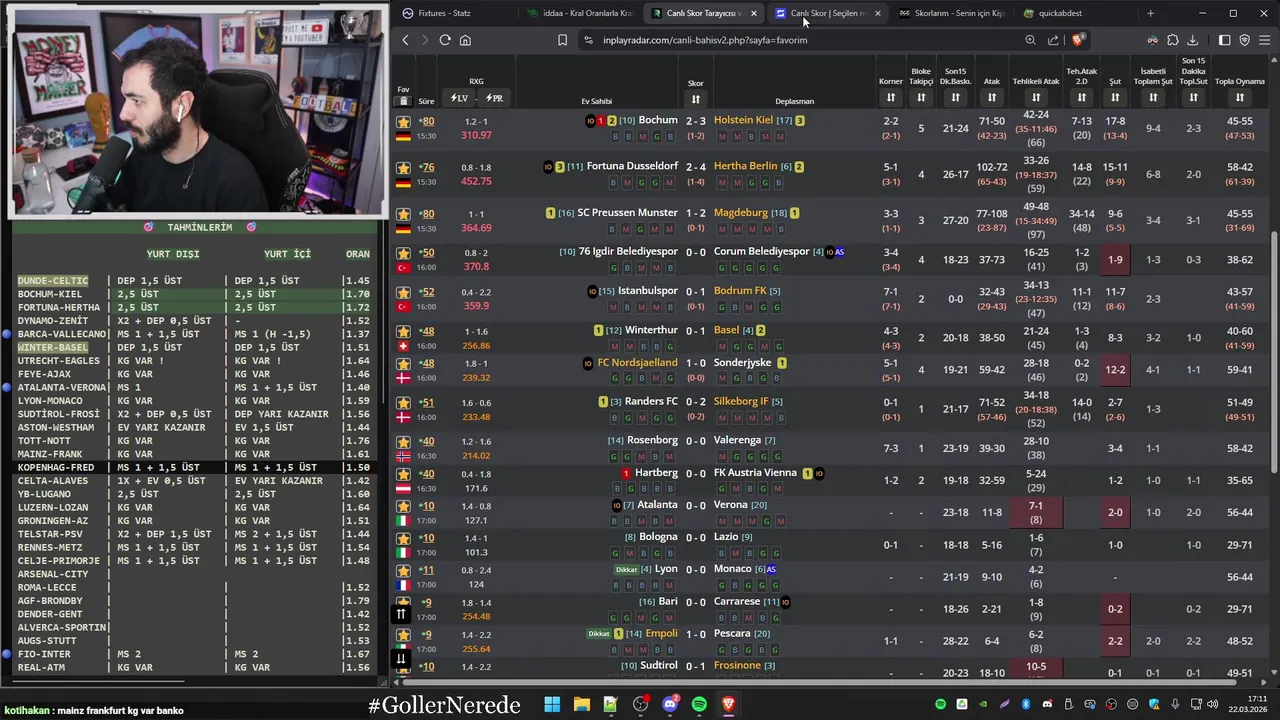Bookmark this page icon
The image size is (1280, 720).
click(562, 40)
